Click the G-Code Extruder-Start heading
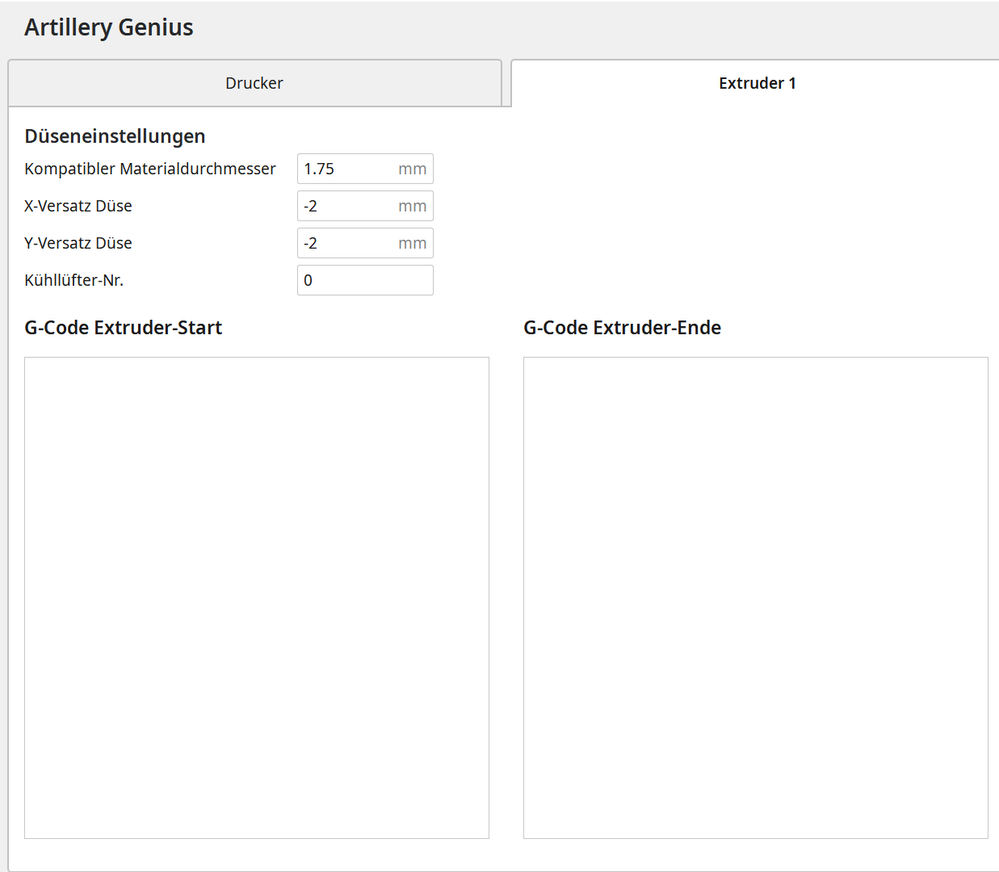 point(123,327)
